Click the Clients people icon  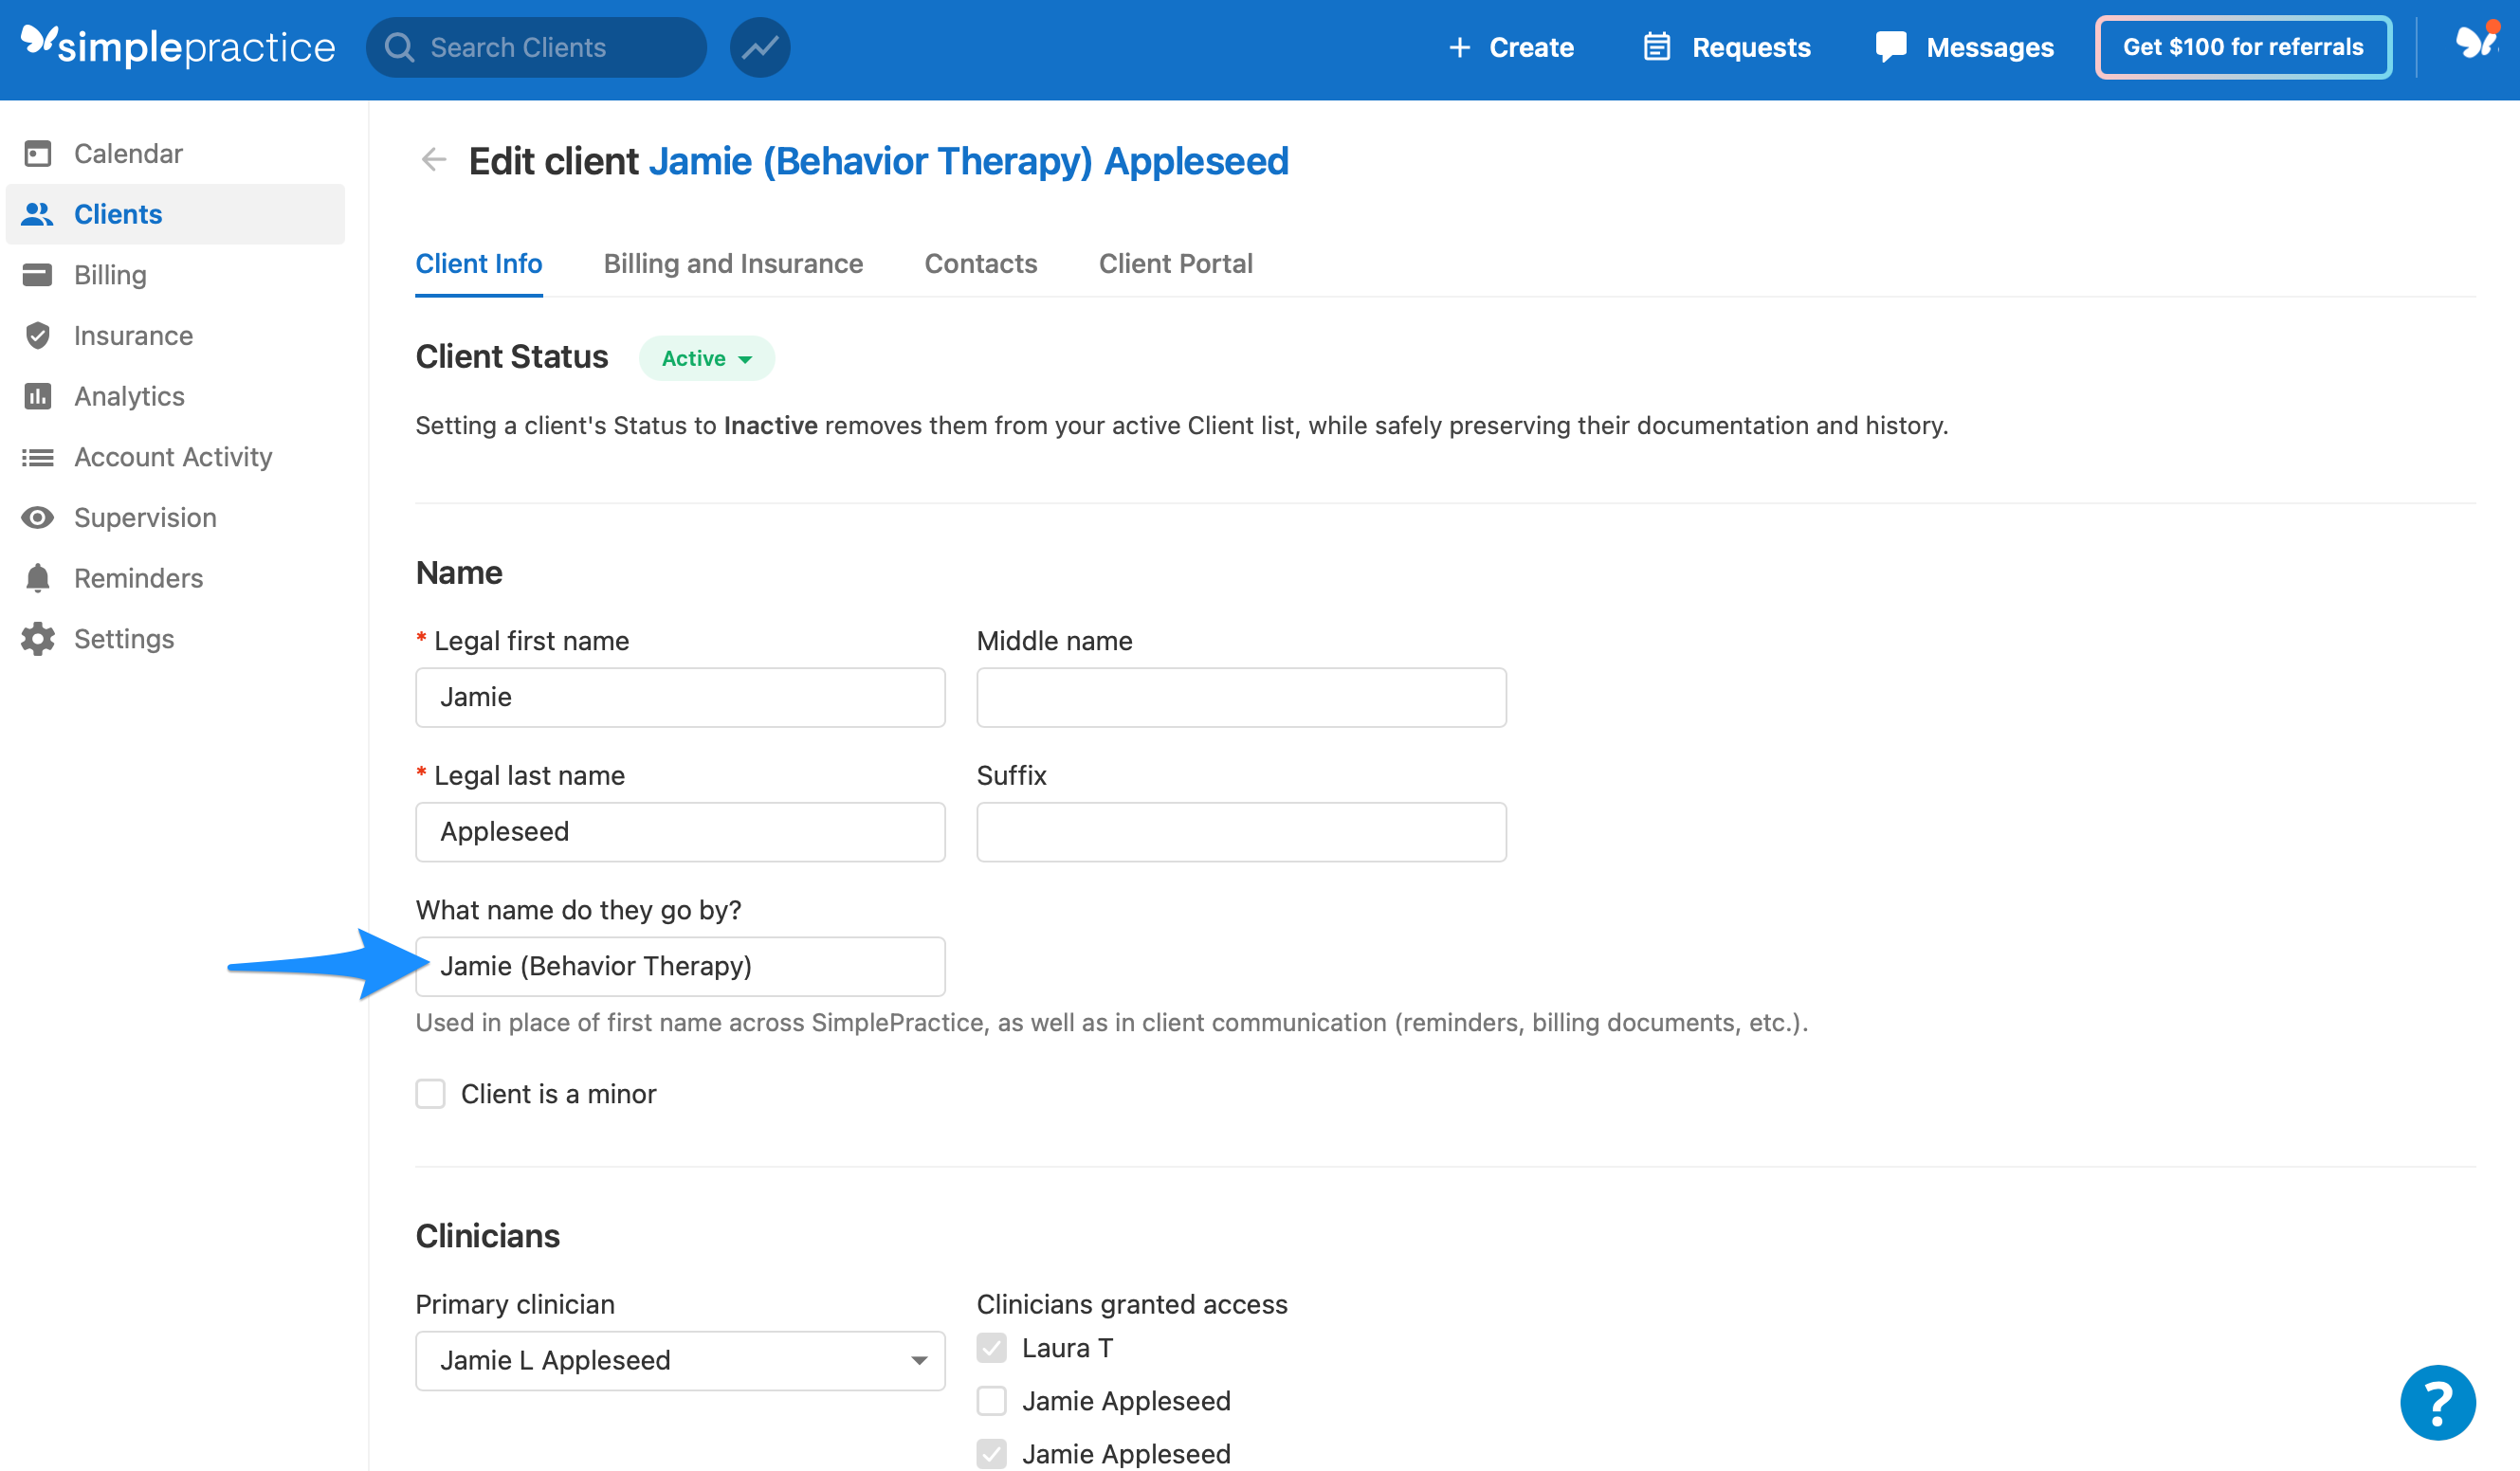click(x=38, y=214)
